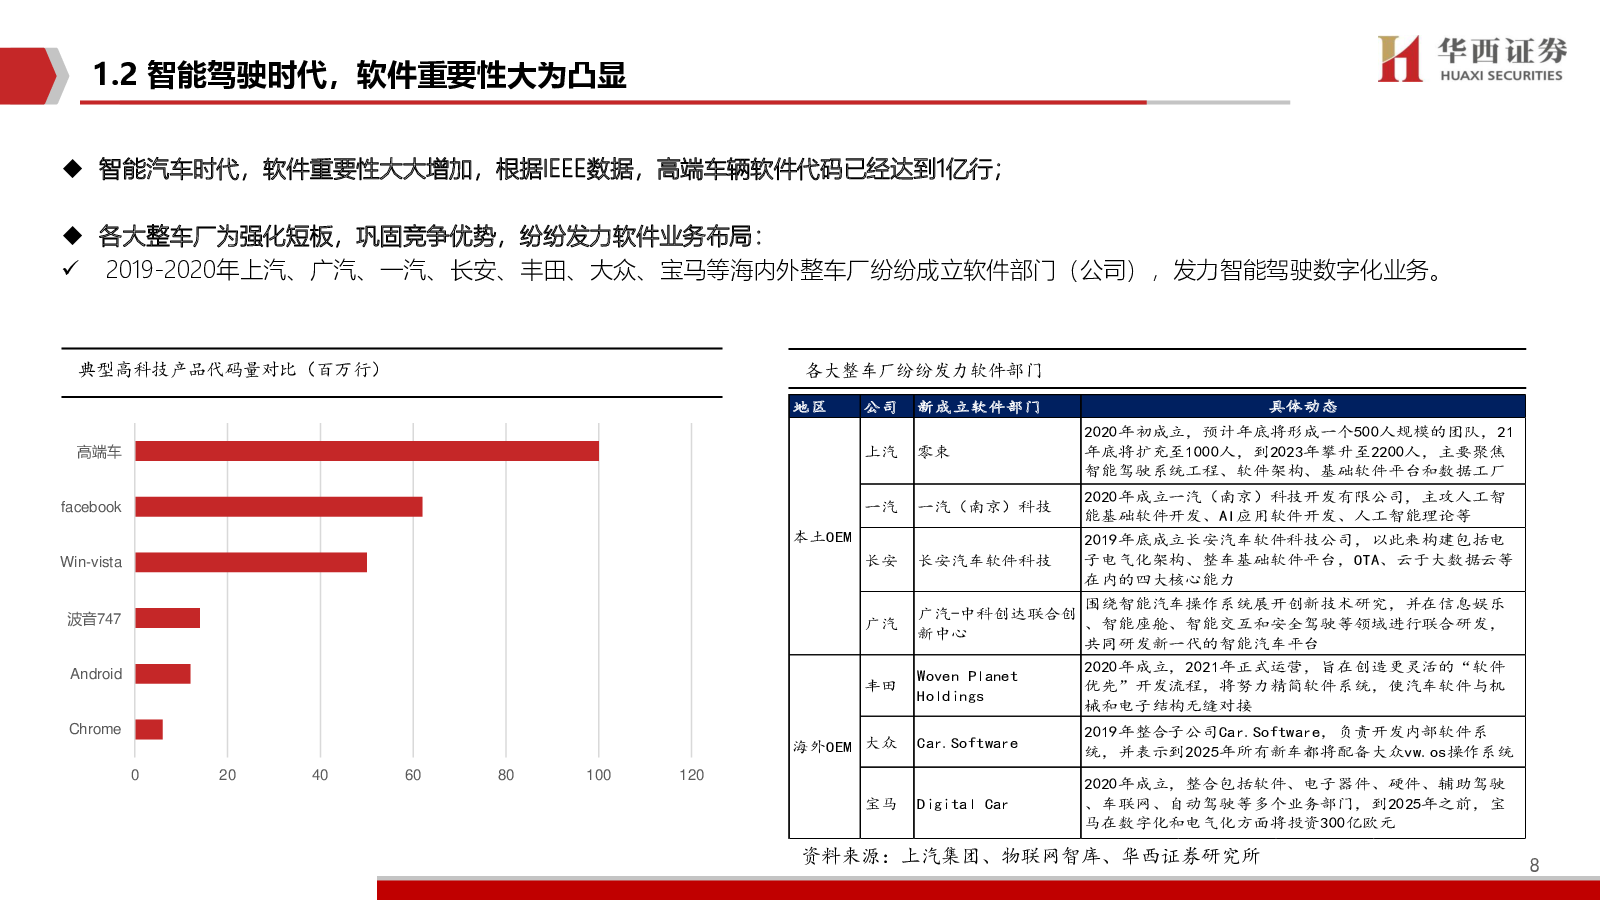
Task: Click the 'Chrome' axis label
Action: [x=95, y=729]
